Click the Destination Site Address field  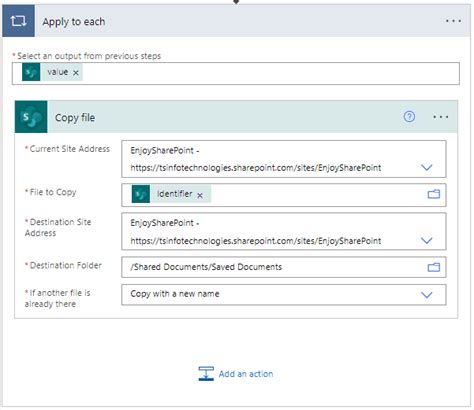[284, 232]
